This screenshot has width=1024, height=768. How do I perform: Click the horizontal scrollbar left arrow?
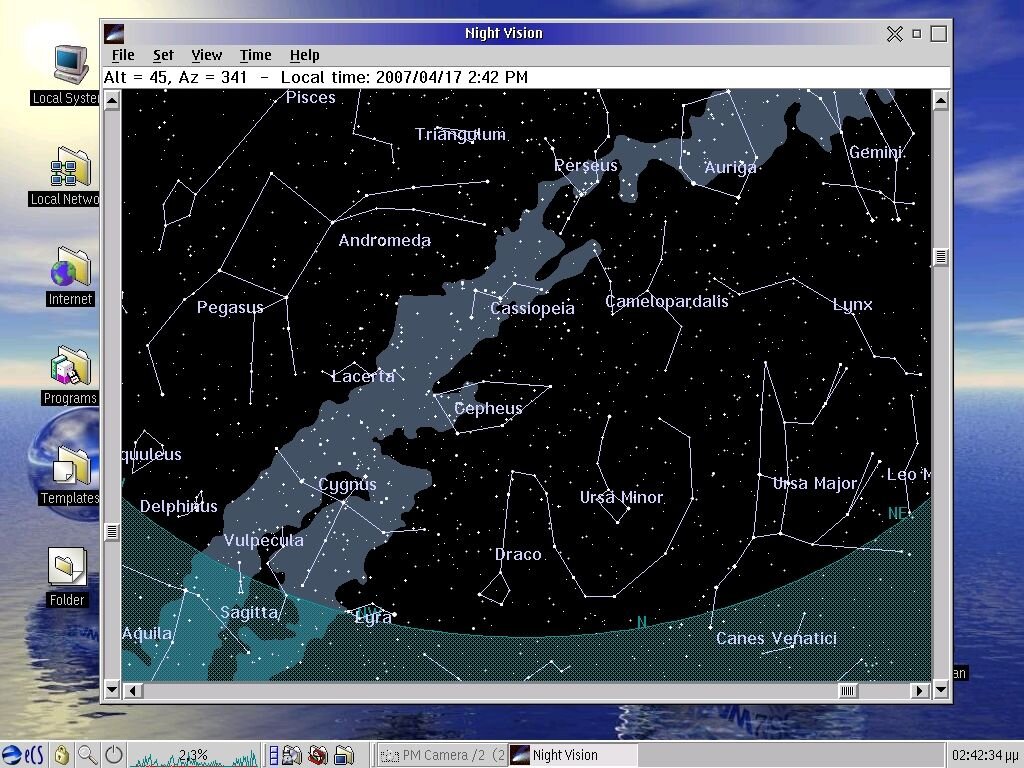(132, 691)
